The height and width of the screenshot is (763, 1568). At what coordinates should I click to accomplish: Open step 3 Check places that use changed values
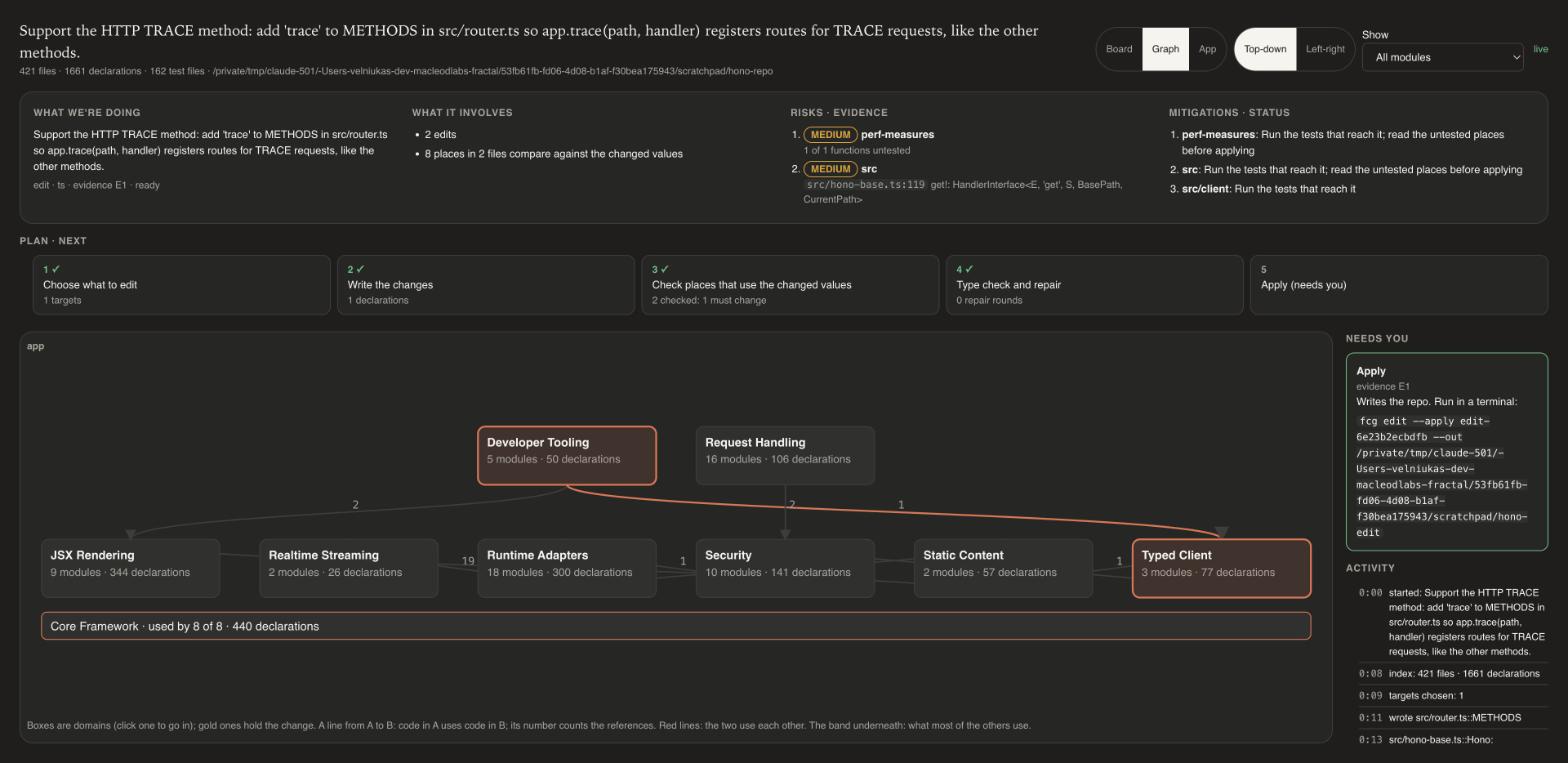tap(790, 285)
